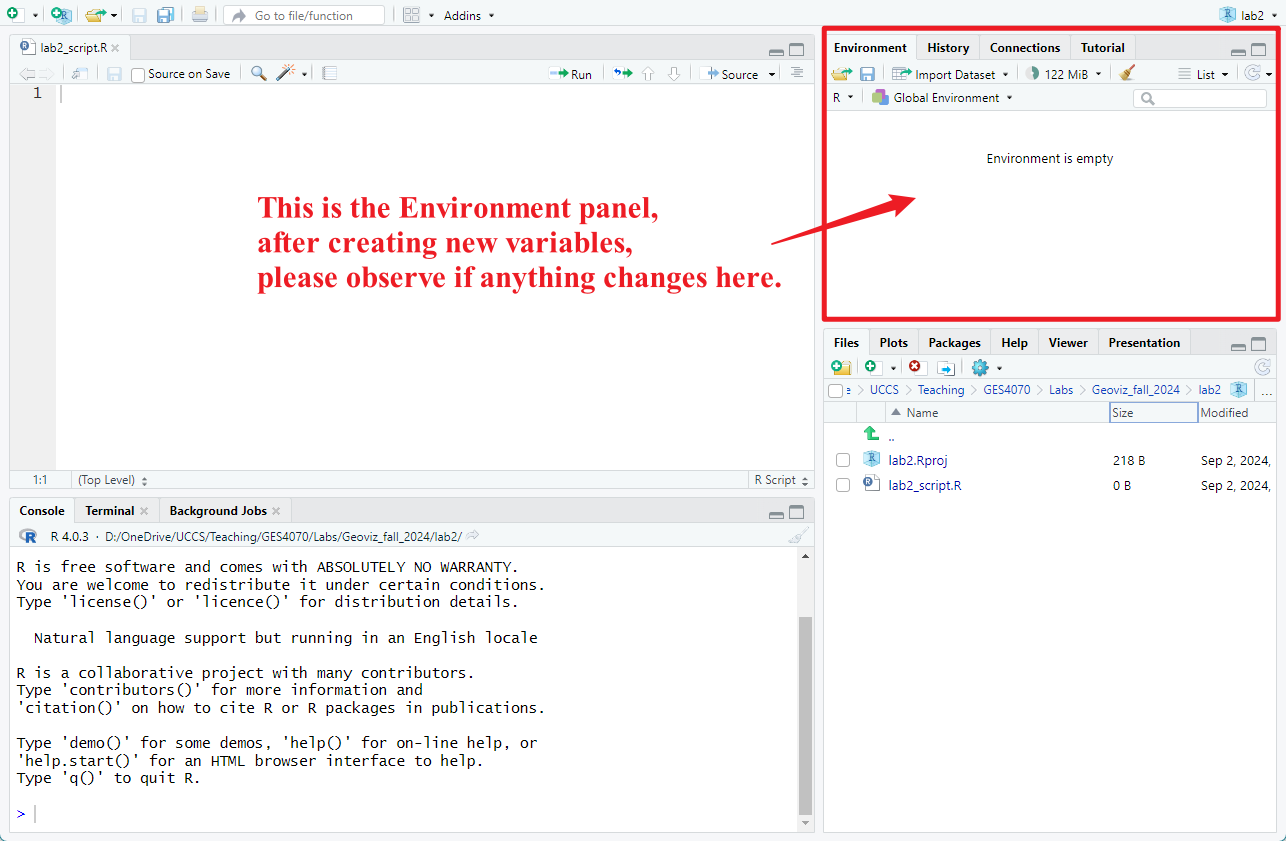The width and height of the screenshot is (1286, 841).
Task: Open Import Dataset dropdown
Action: pos(950,74)
